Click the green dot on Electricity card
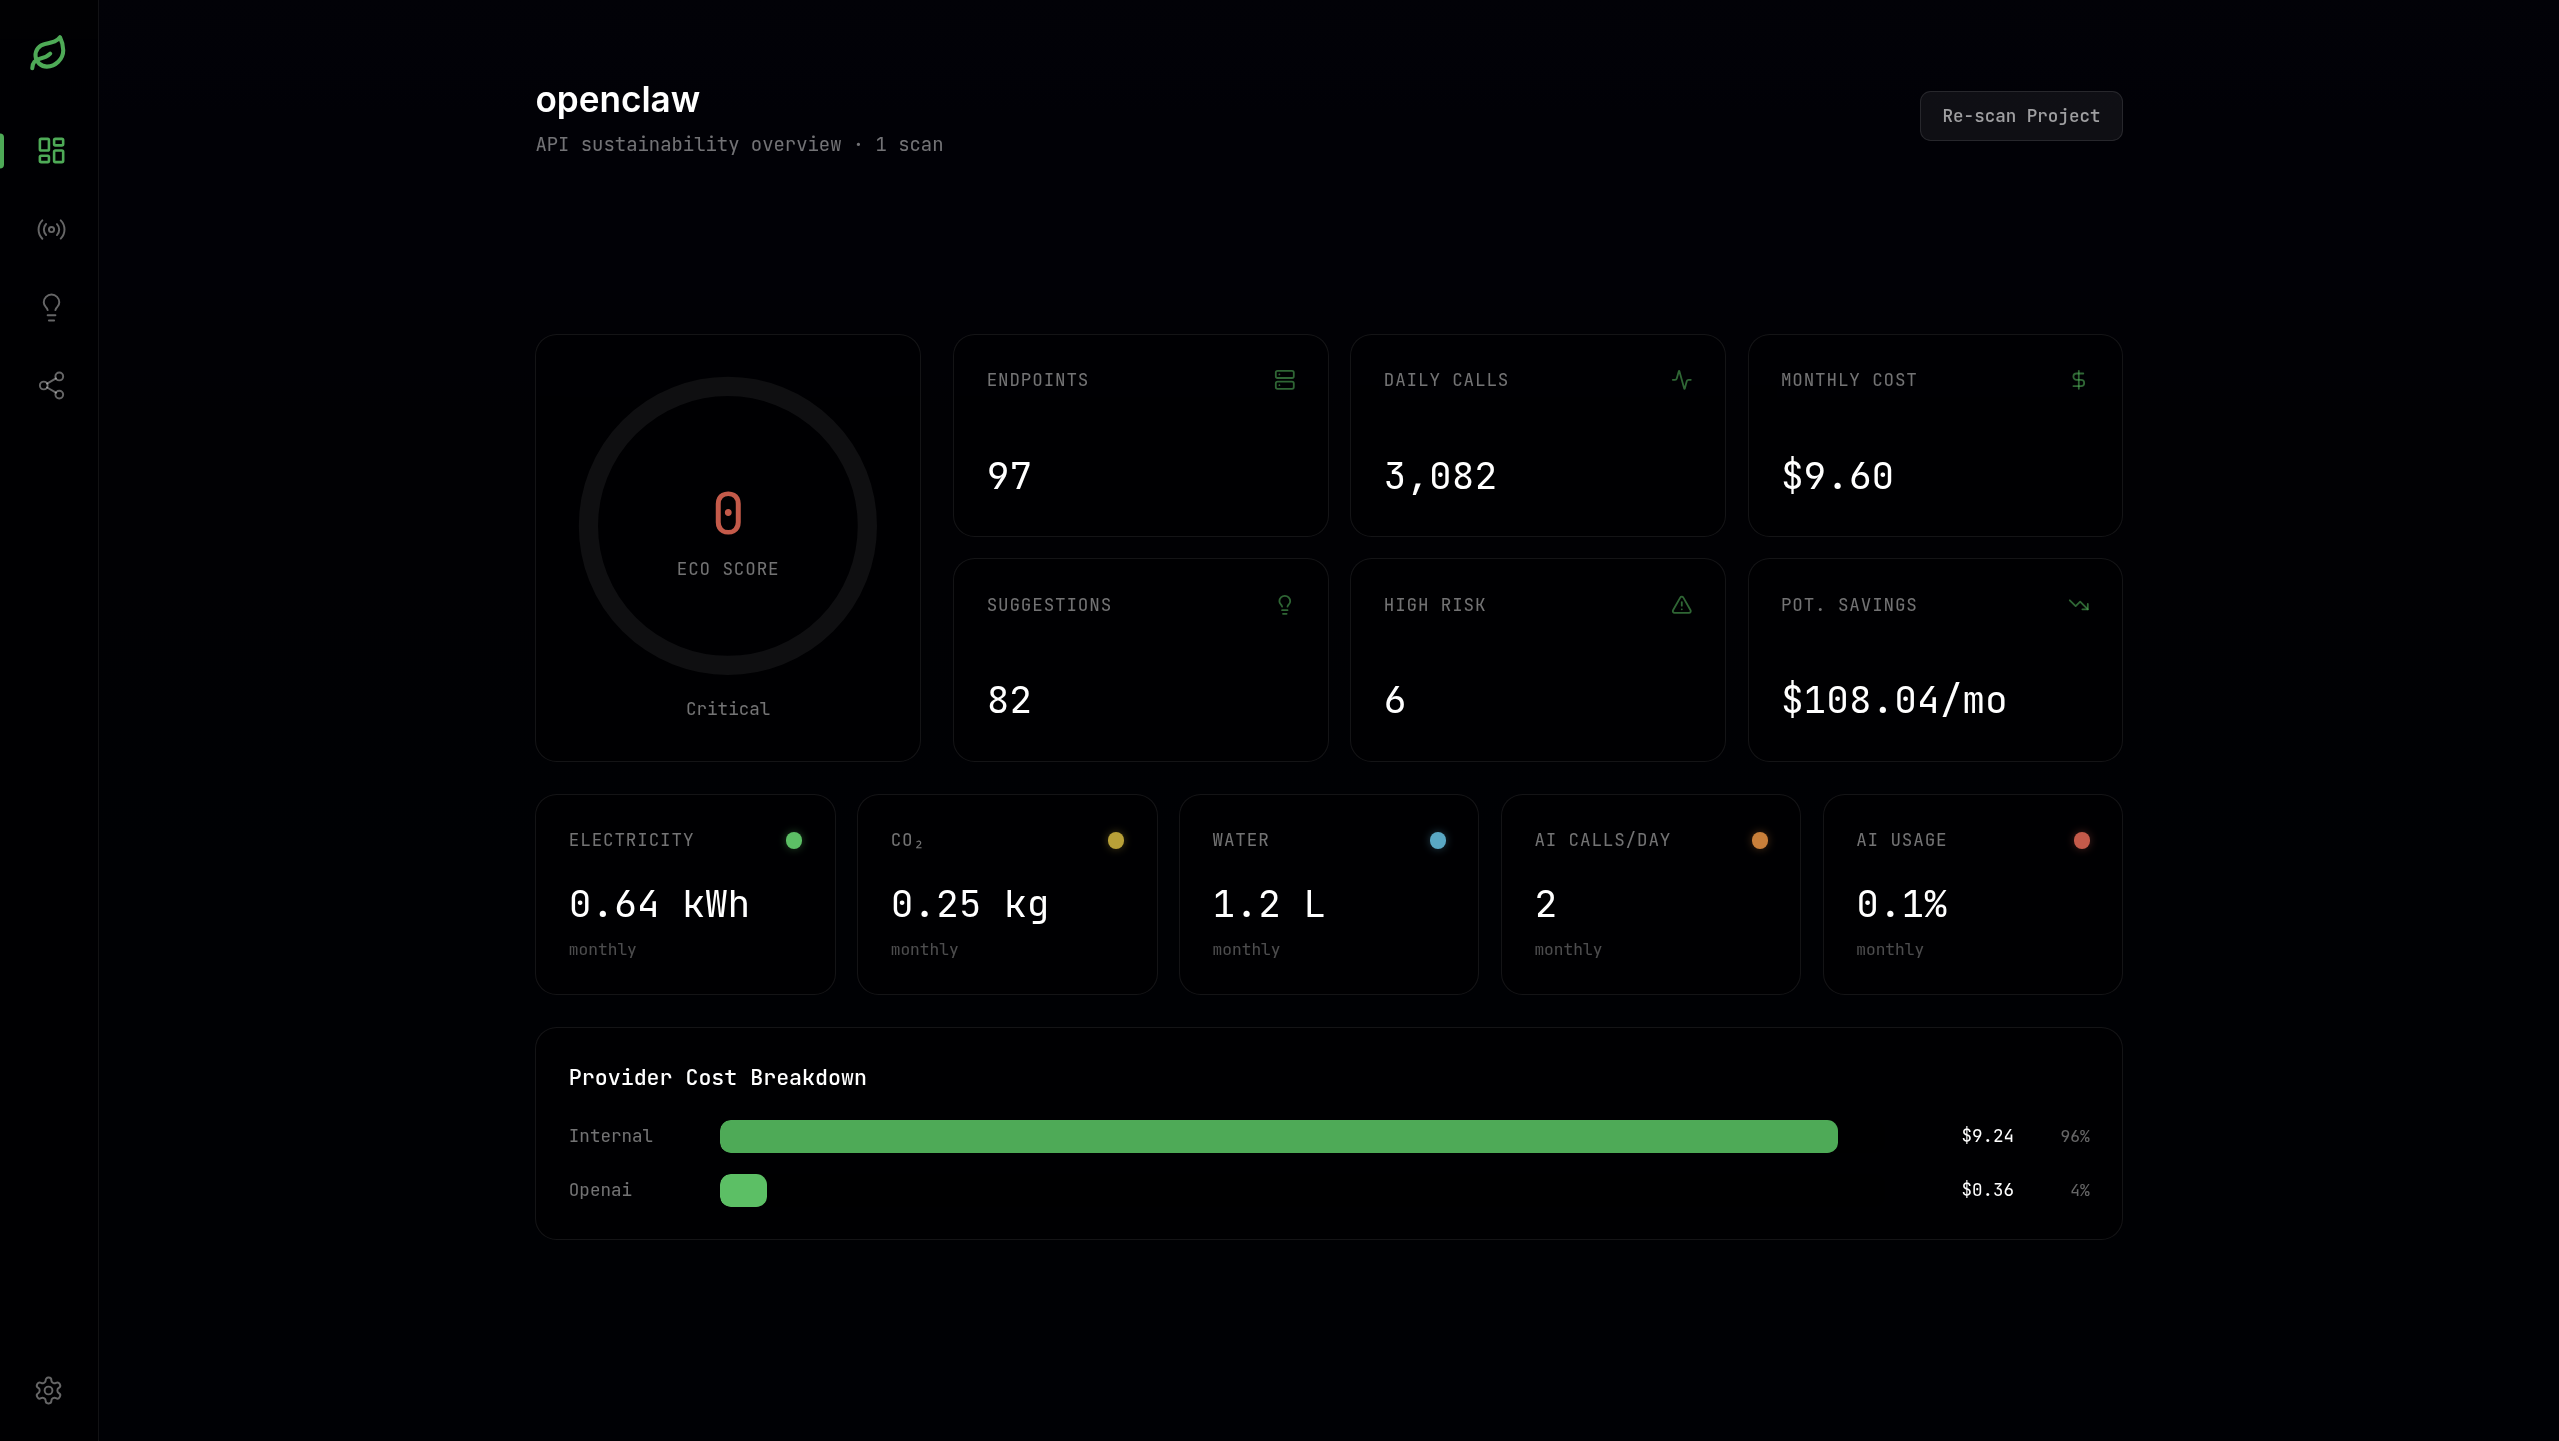The image size is (2559, 1441). tap(793, 840)
